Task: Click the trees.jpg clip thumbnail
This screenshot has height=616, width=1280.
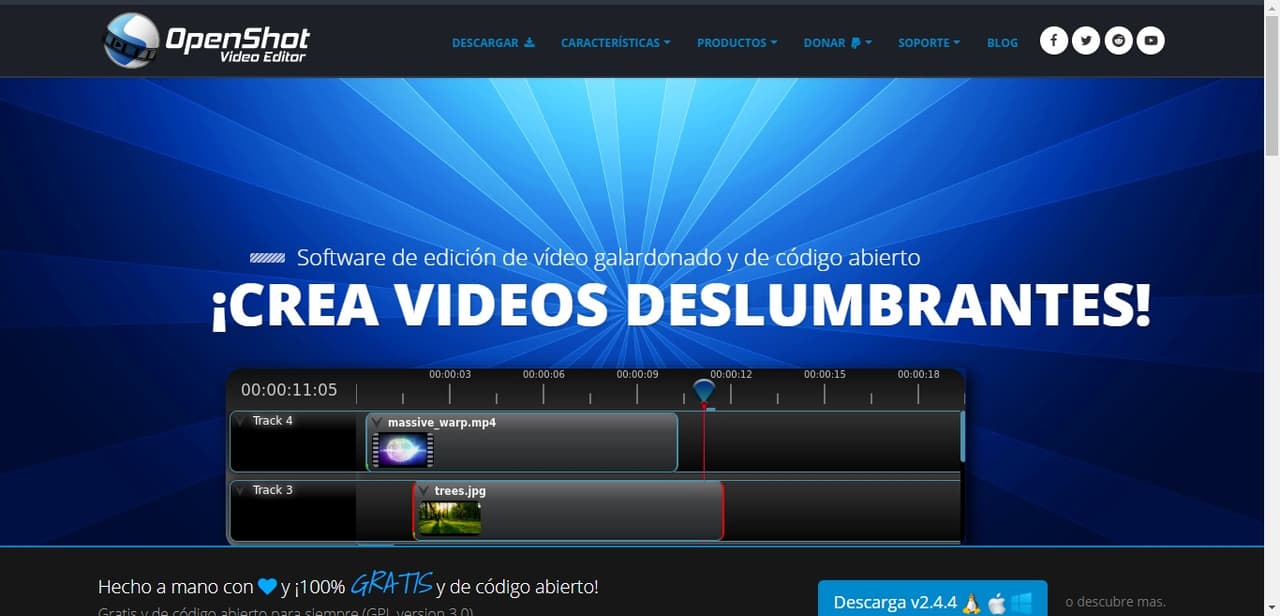Action: point(449,518)
